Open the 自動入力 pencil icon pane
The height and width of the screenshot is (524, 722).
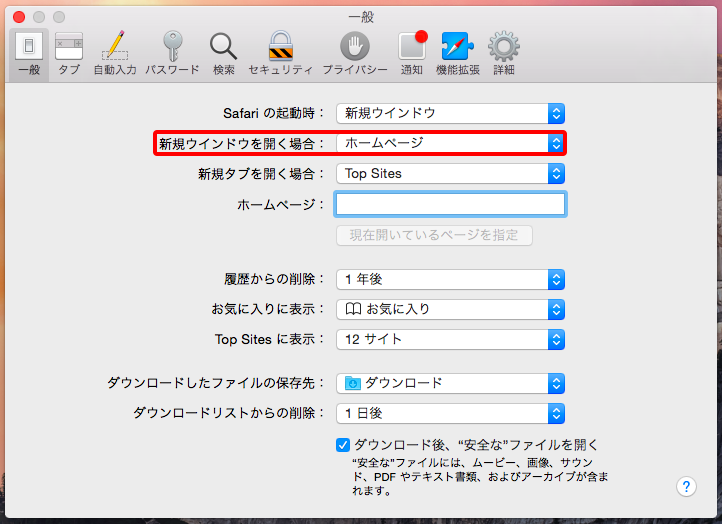coord(115,54)
